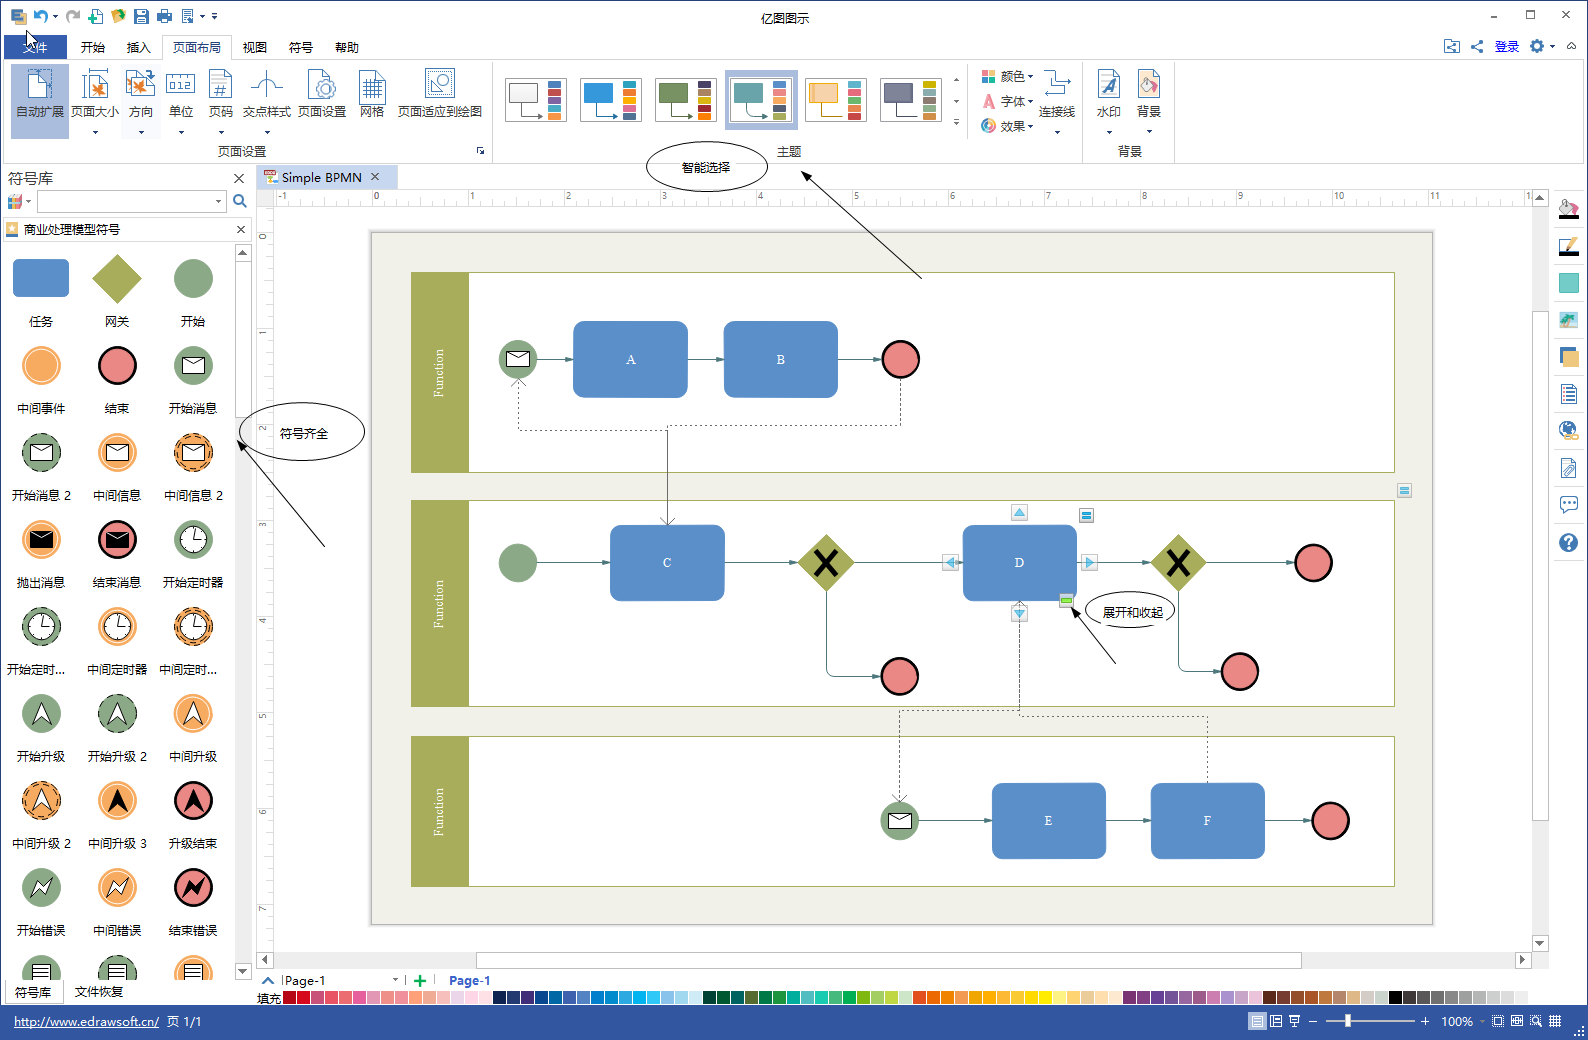Click the symbol search magnifier icon
Viewport: 1588px width, 1040px height.
pyautogui.click(x=240, y=201)
